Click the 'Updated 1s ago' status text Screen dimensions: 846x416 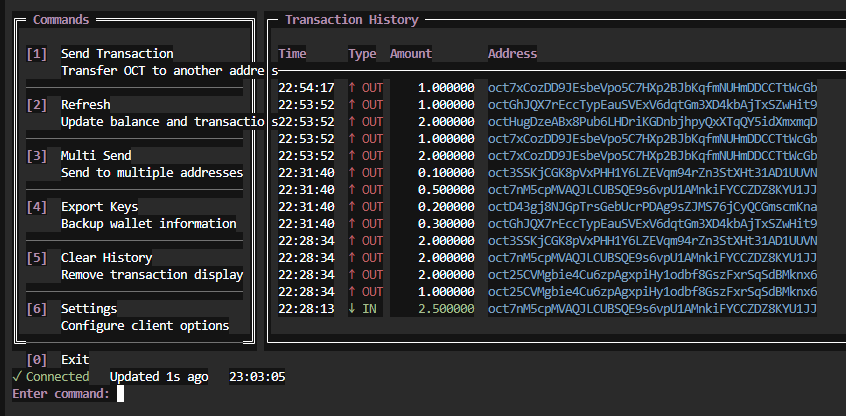click(159, 377)
